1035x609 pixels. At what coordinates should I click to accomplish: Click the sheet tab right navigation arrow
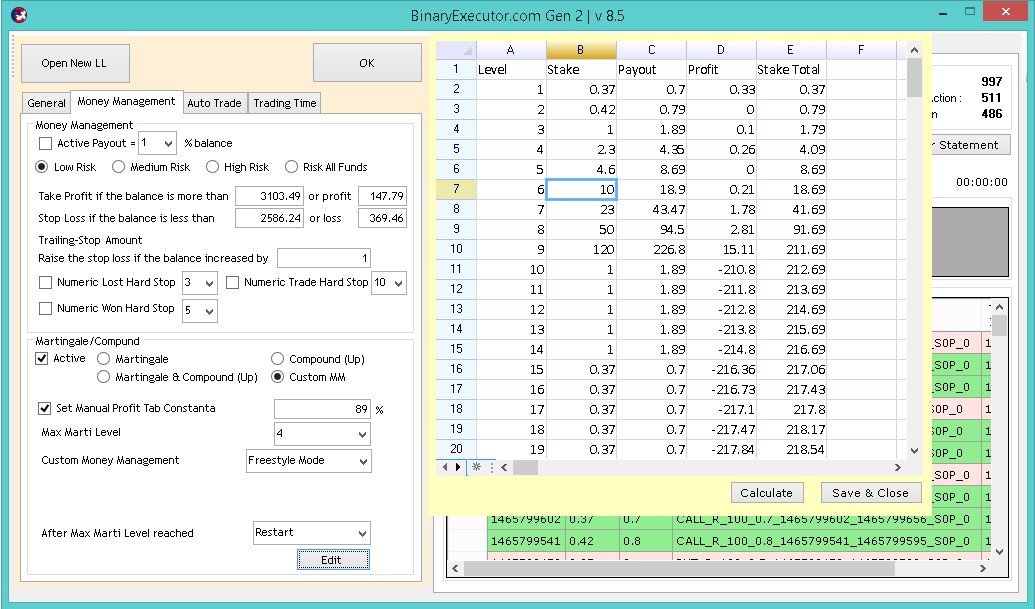point(458,467)
